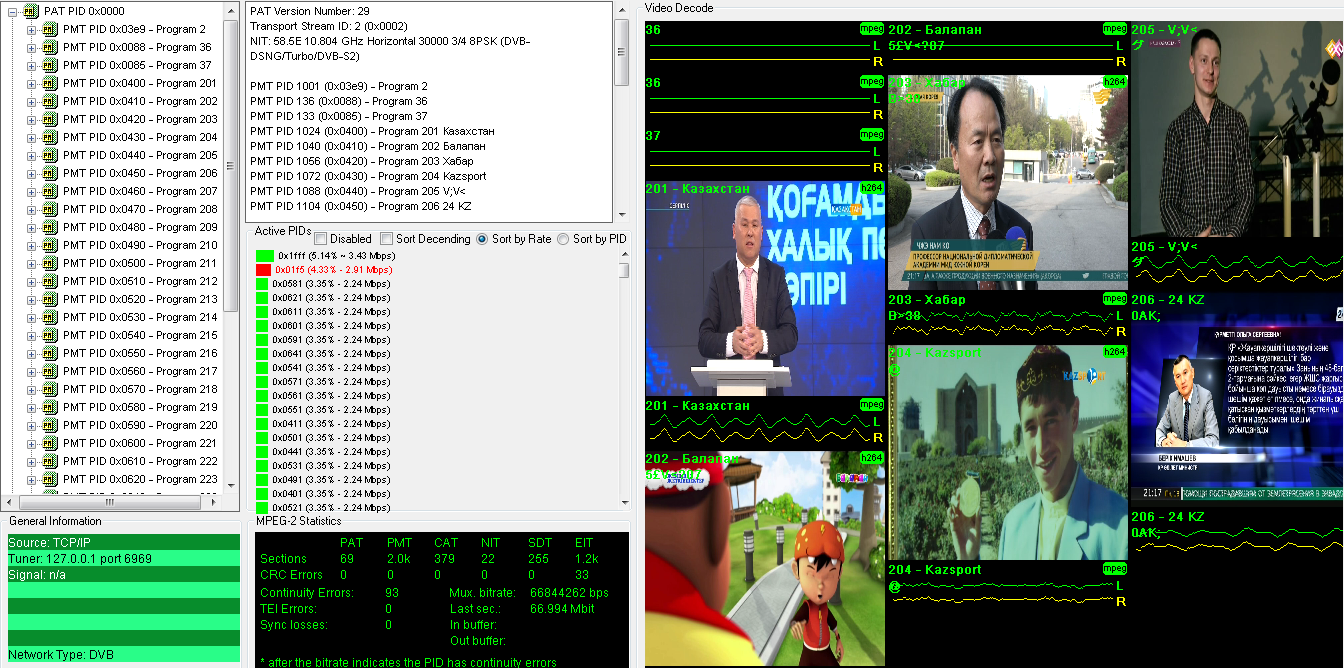Check the Sort Decending checkbox
The height and width of the screenshot is (668, 1344).
click(386, 239)
